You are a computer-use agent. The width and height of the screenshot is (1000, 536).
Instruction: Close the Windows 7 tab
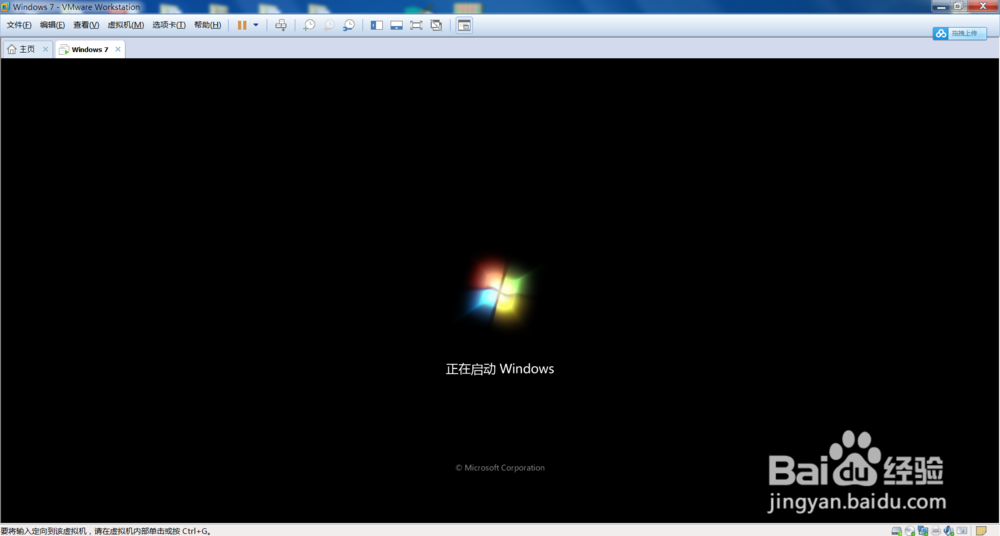pos(118,49)
